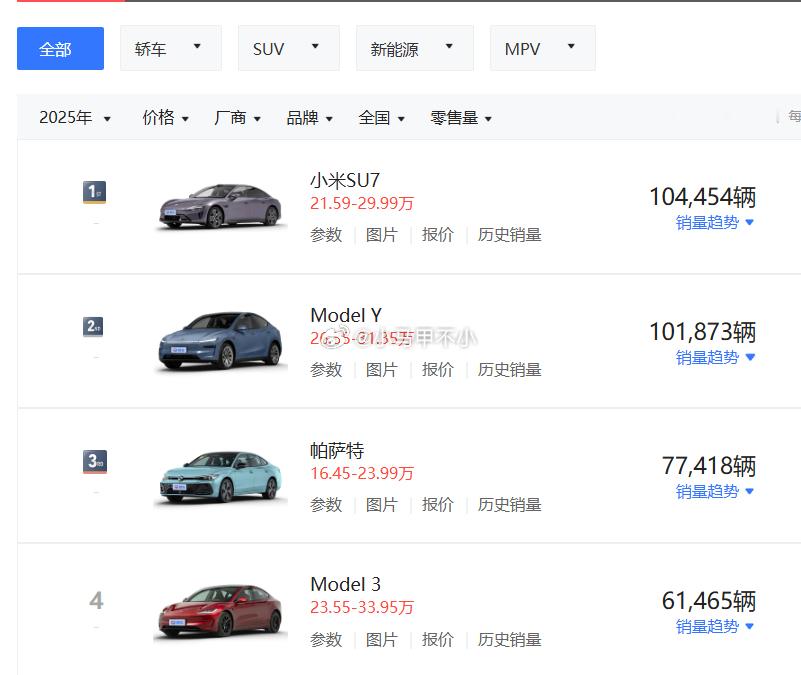Viewport: 801px width, 675px height.
Task: Open the 小米SU7 car thumbnail
Action: (220, 206)
